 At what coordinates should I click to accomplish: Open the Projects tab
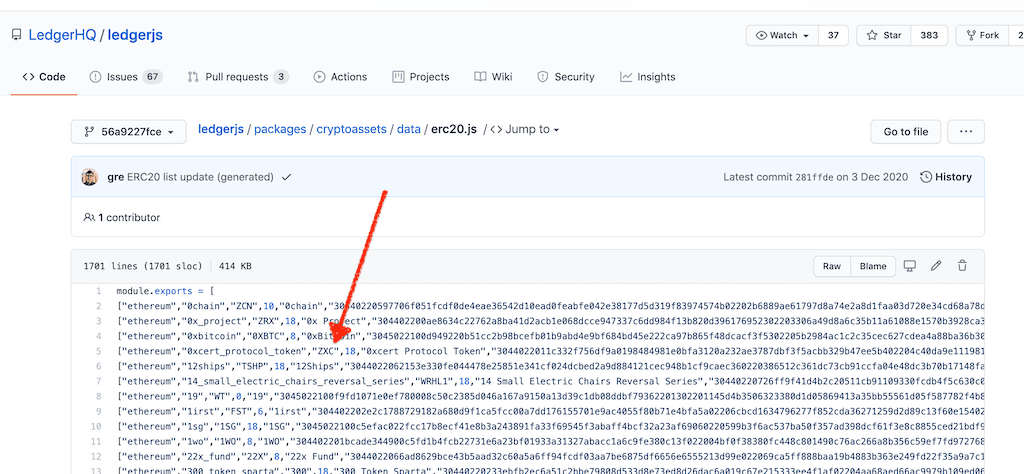tap(421, 77)
